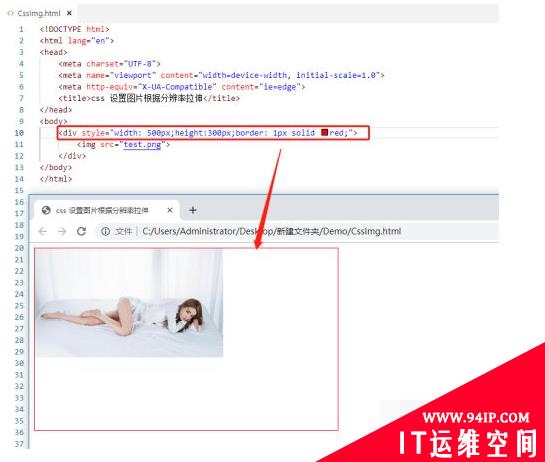Click line number 10 in the gutter

(19, 133)
